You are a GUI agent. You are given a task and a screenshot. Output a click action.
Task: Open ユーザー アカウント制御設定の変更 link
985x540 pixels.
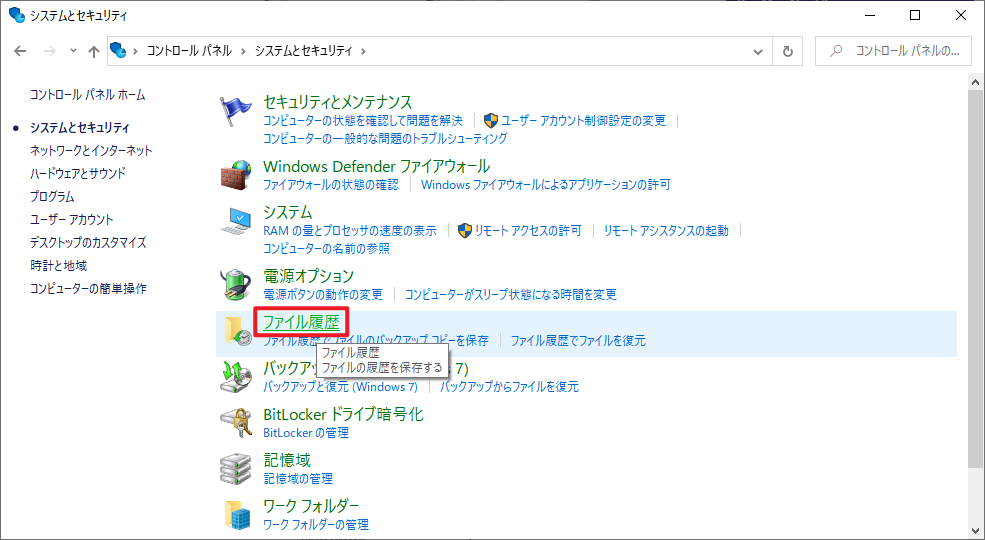[583, 121]
